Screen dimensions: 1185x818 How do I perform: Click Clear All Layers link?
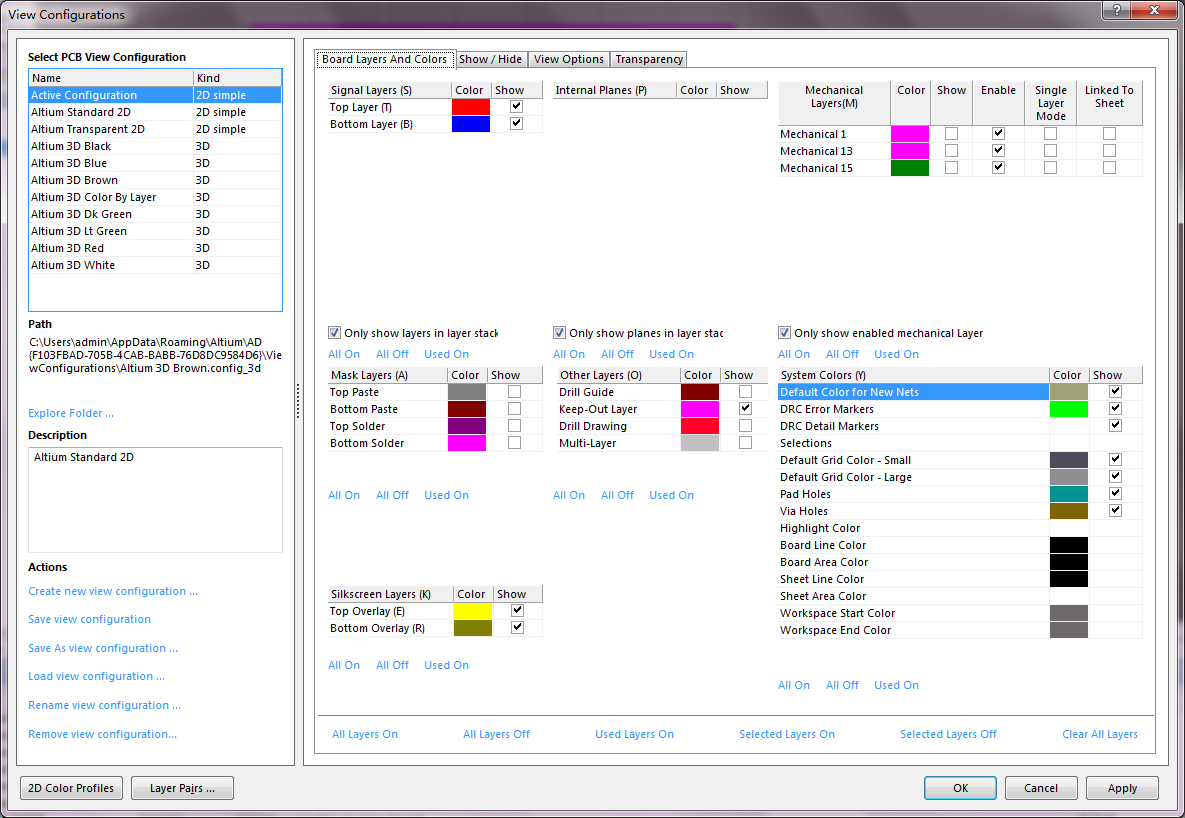(1100, 734)
